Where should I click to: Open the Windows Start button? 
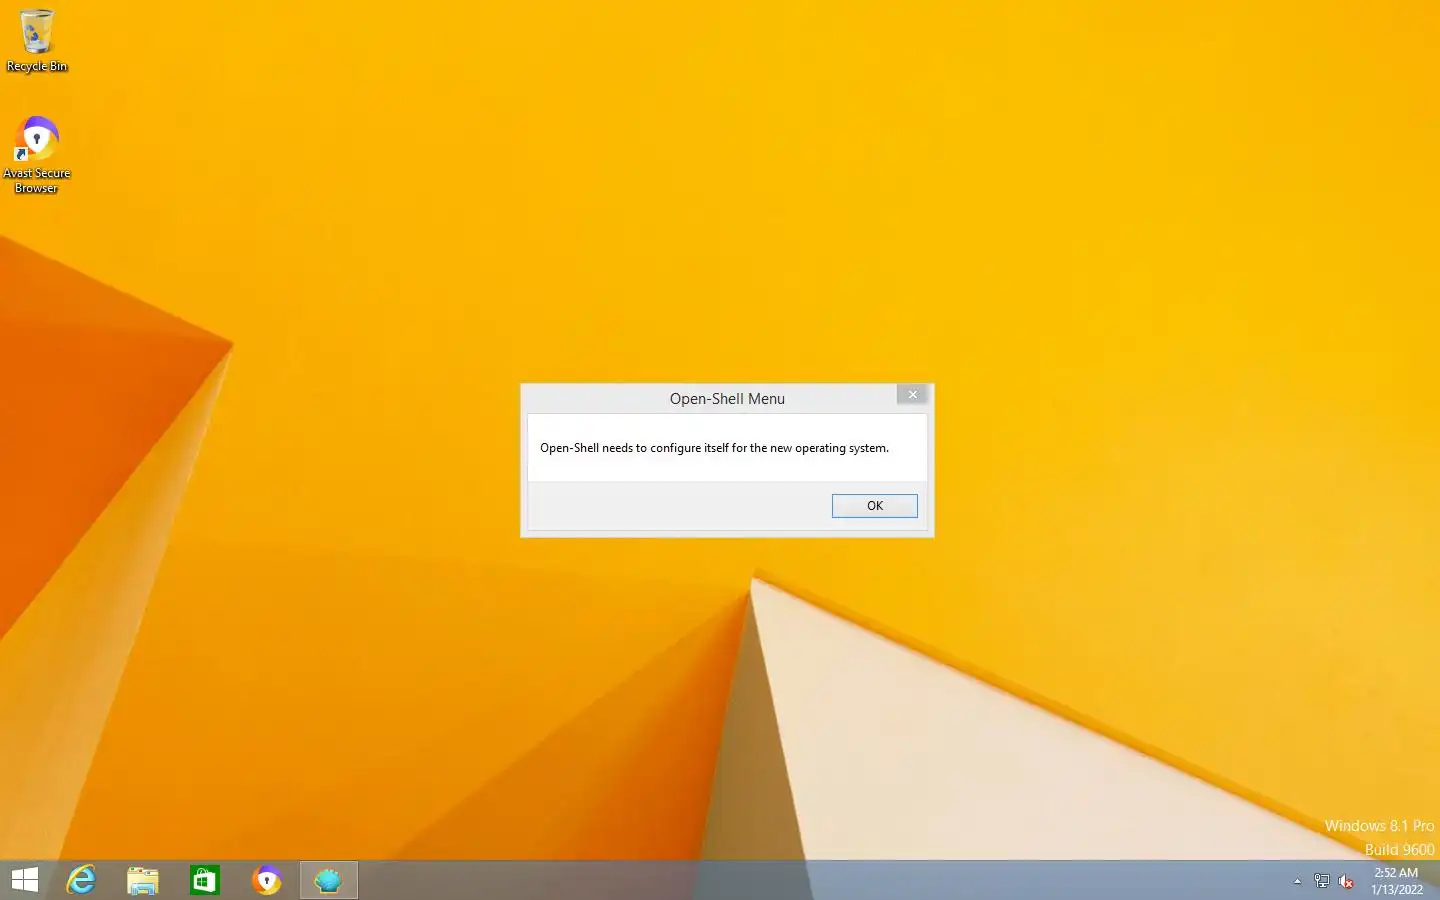coord(24,880)
